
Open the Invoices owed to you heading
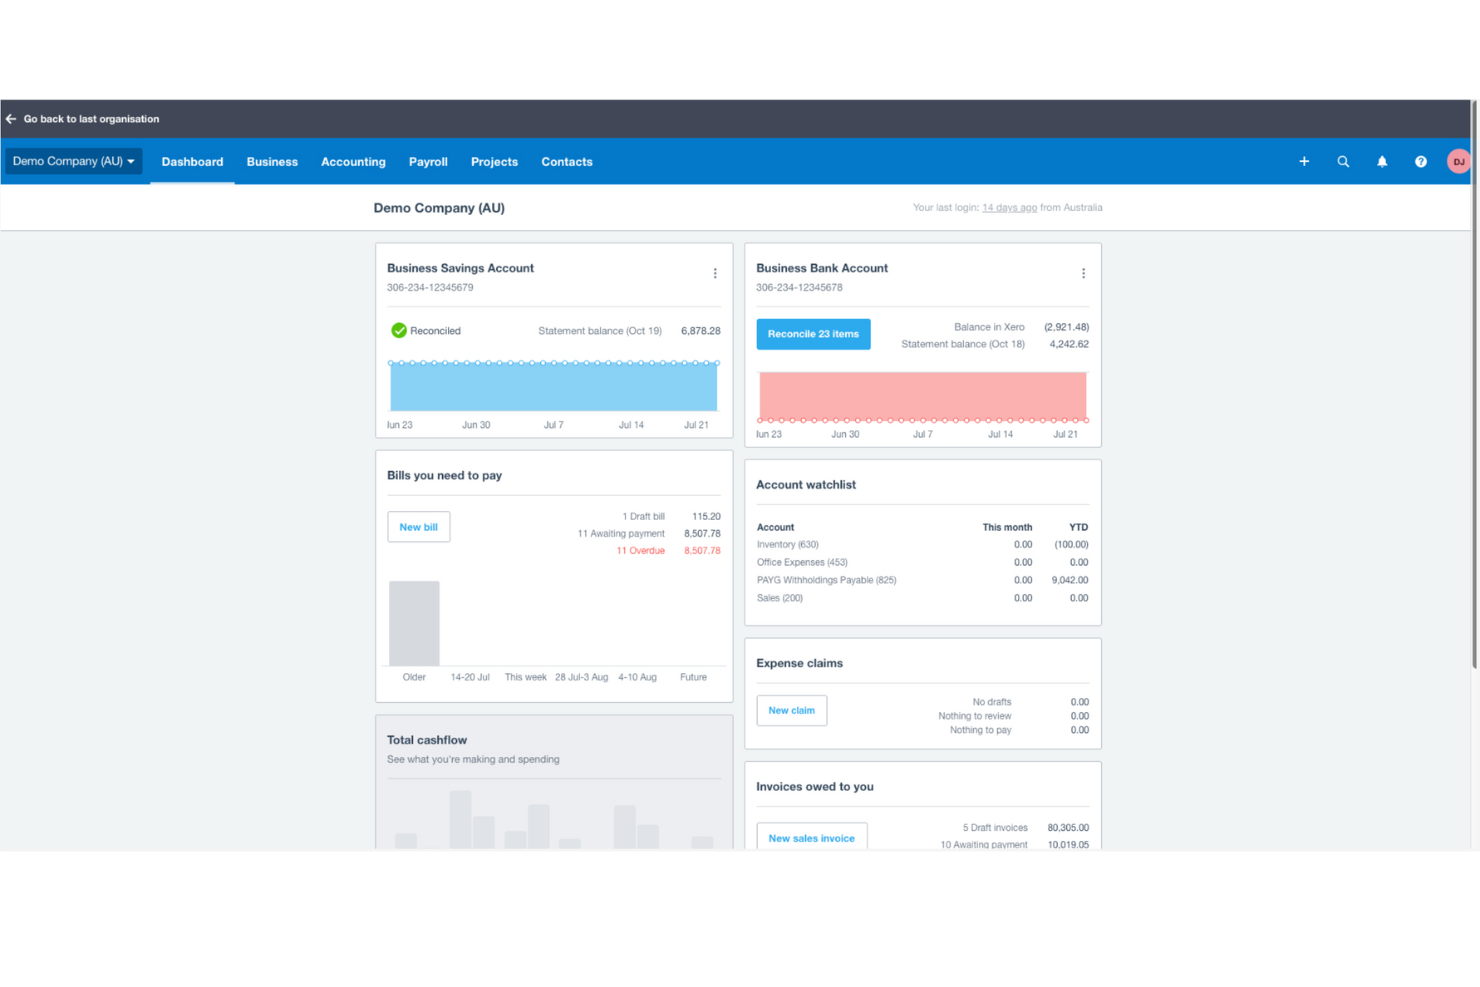[x=815, y=787]
